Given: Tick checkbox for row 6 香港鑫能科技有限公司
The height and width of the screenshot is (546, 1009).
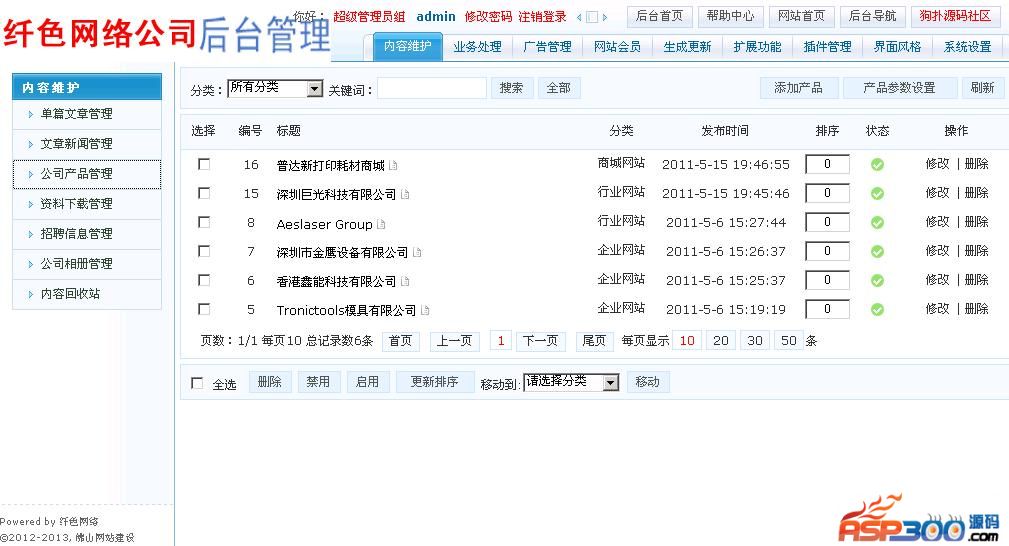Looking at the screenshot, I should [204, 280].
